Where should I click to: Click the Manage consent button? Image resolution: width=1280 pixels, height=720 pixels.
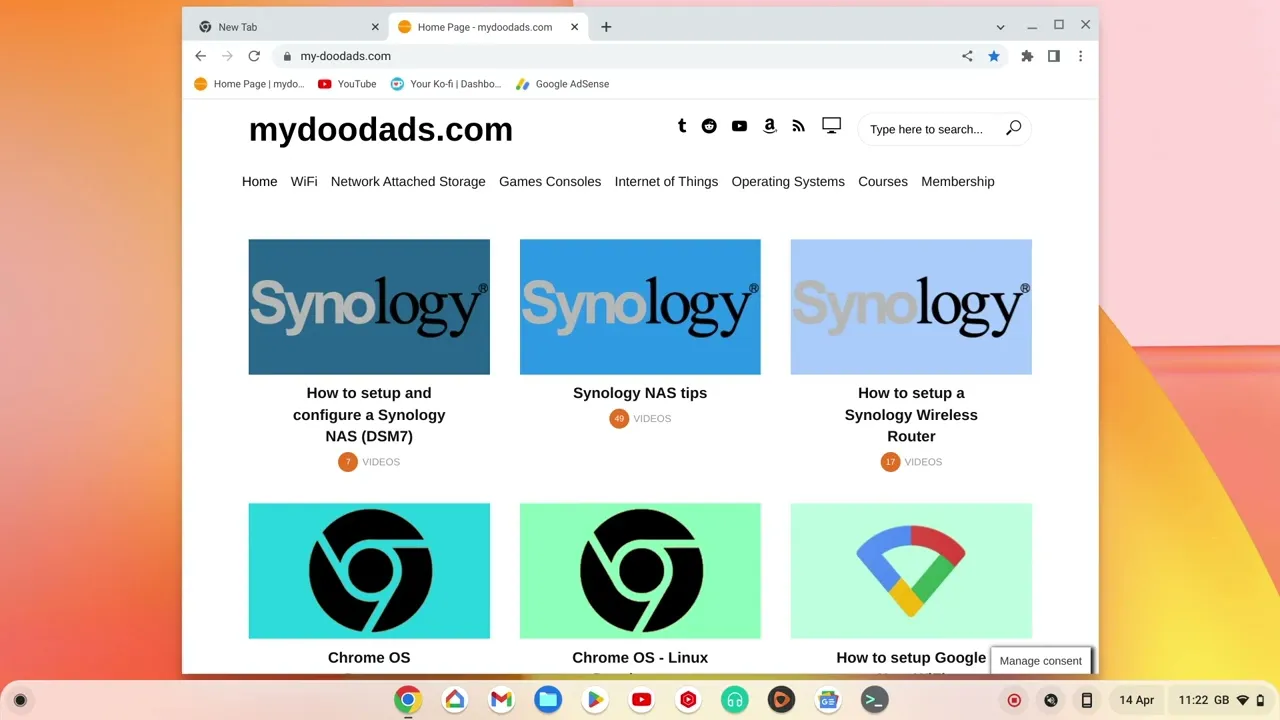[1041, 661]
